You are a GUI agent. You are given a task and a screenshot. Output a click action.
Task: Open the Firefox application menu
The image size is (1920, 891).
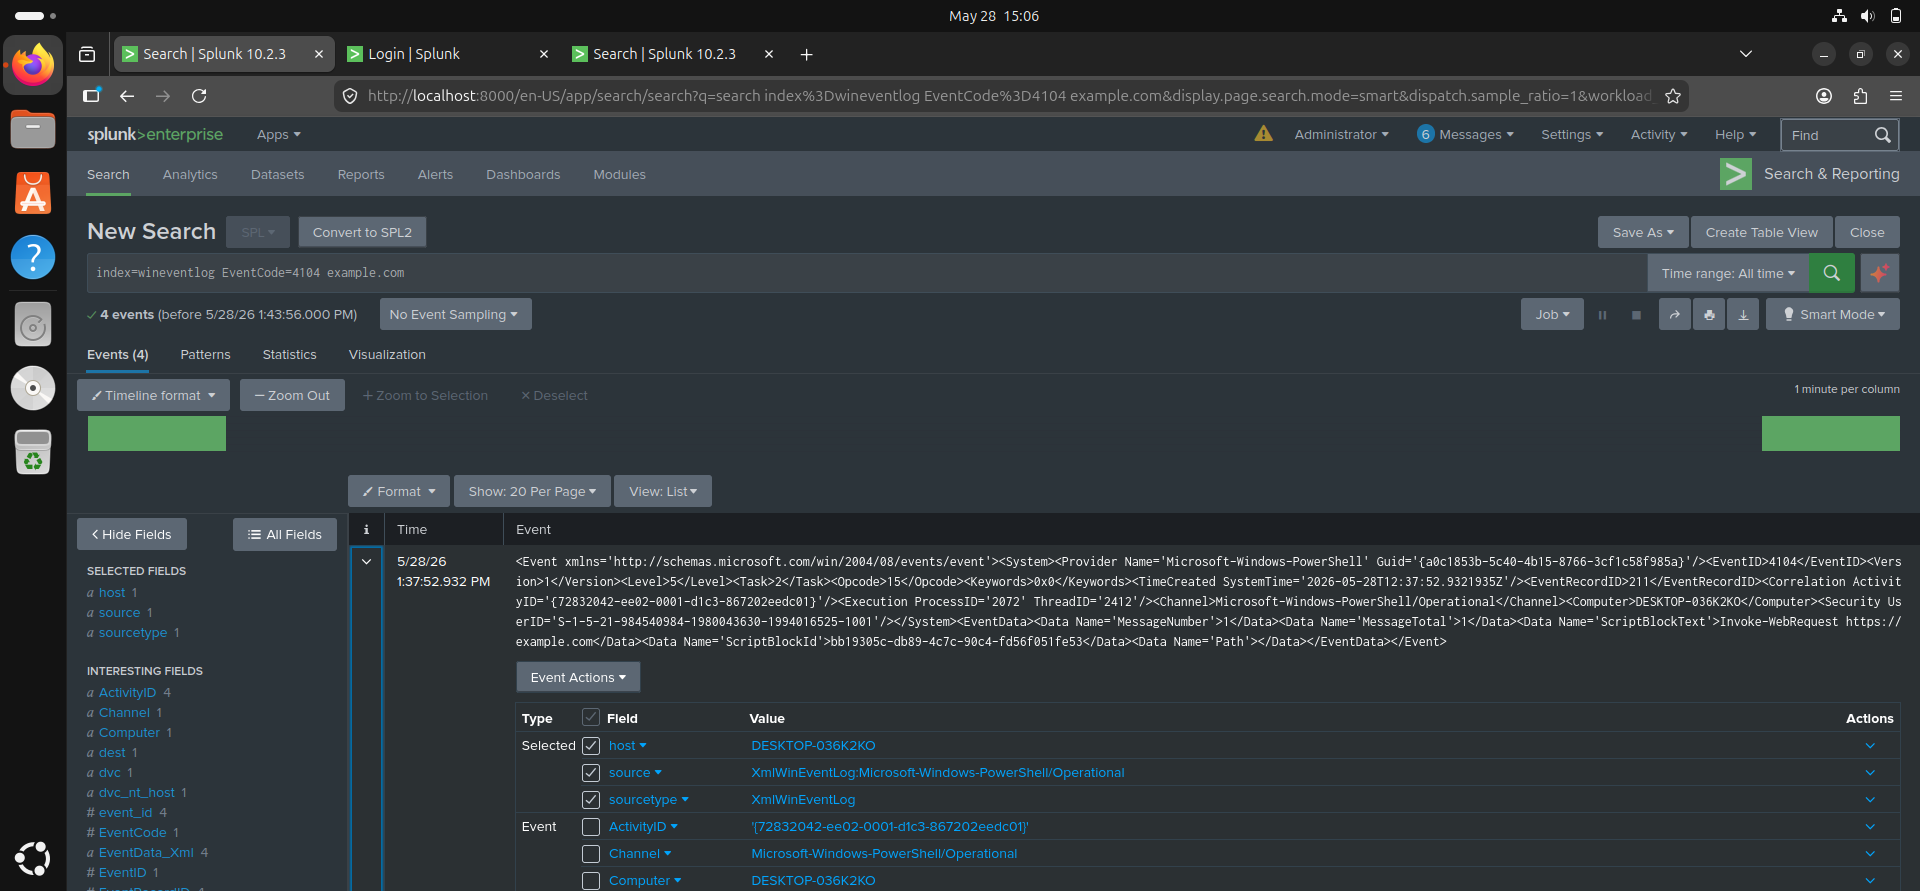click(x=1896, y=96)
